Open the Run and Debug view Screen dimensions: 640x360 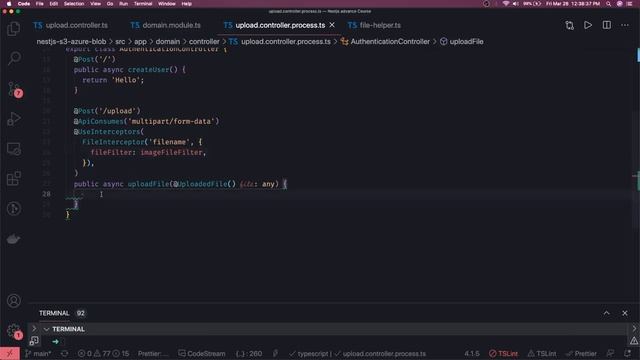13,119
